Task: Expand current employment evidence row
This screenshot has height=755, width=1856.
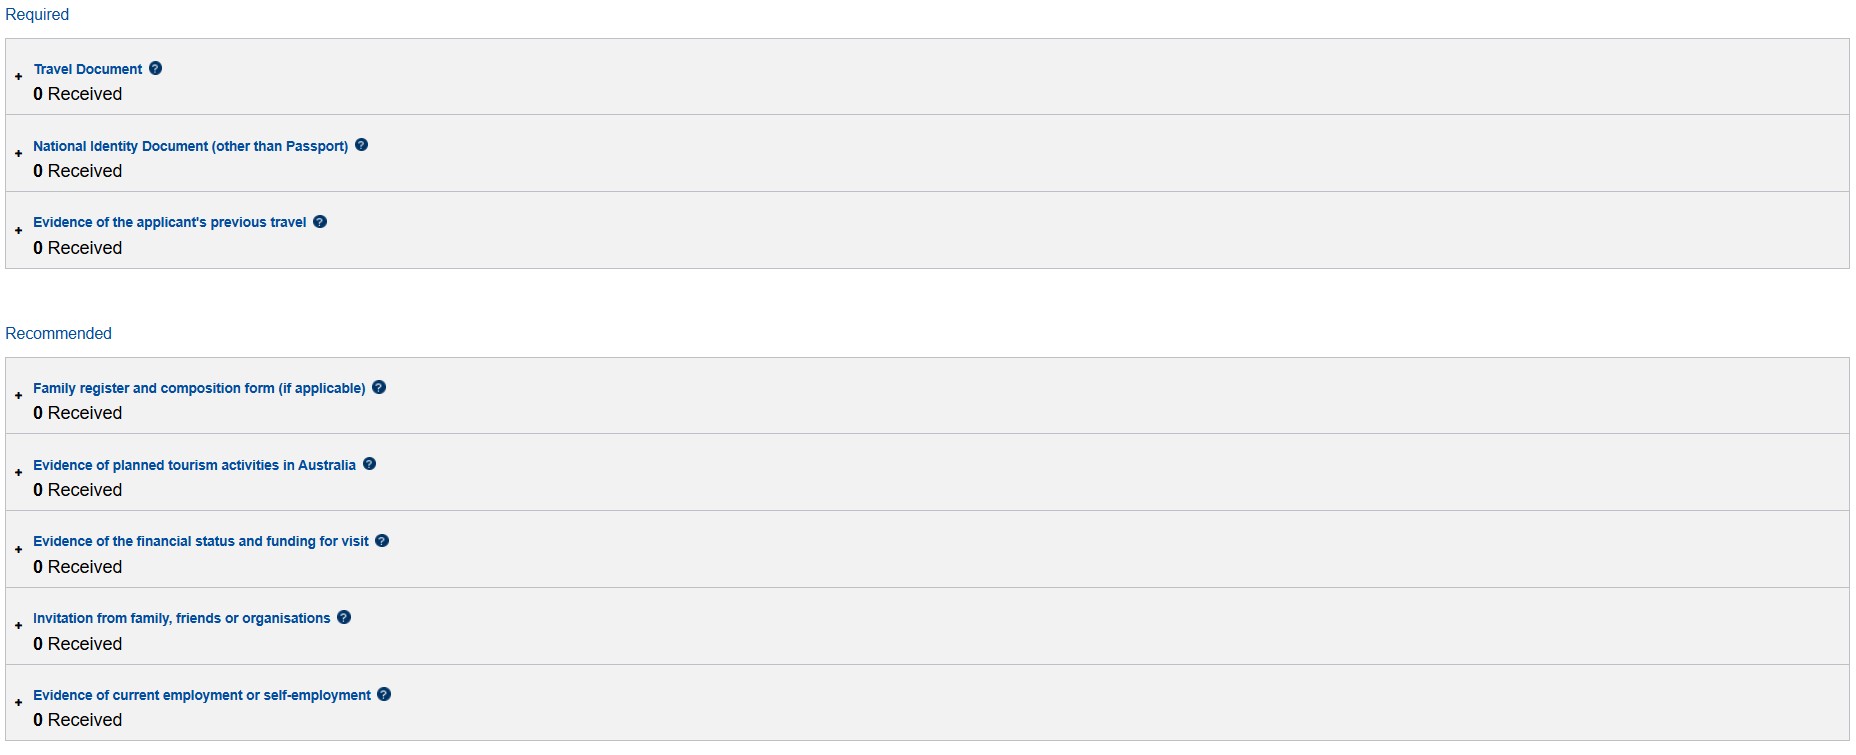Action: tap(18, 703)
